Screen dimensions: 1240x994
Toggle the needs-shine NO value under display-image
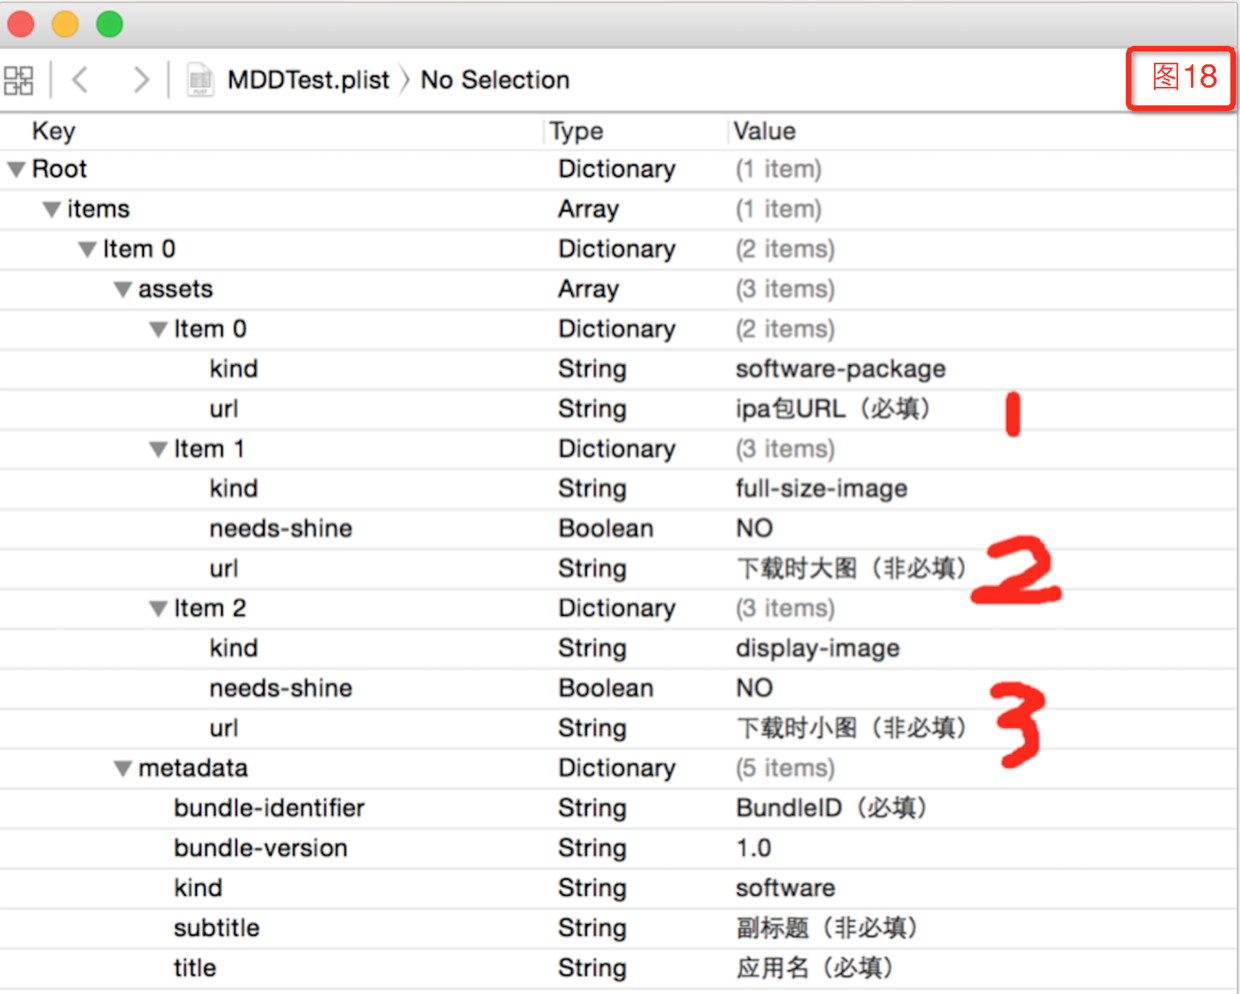pos(754,688)
